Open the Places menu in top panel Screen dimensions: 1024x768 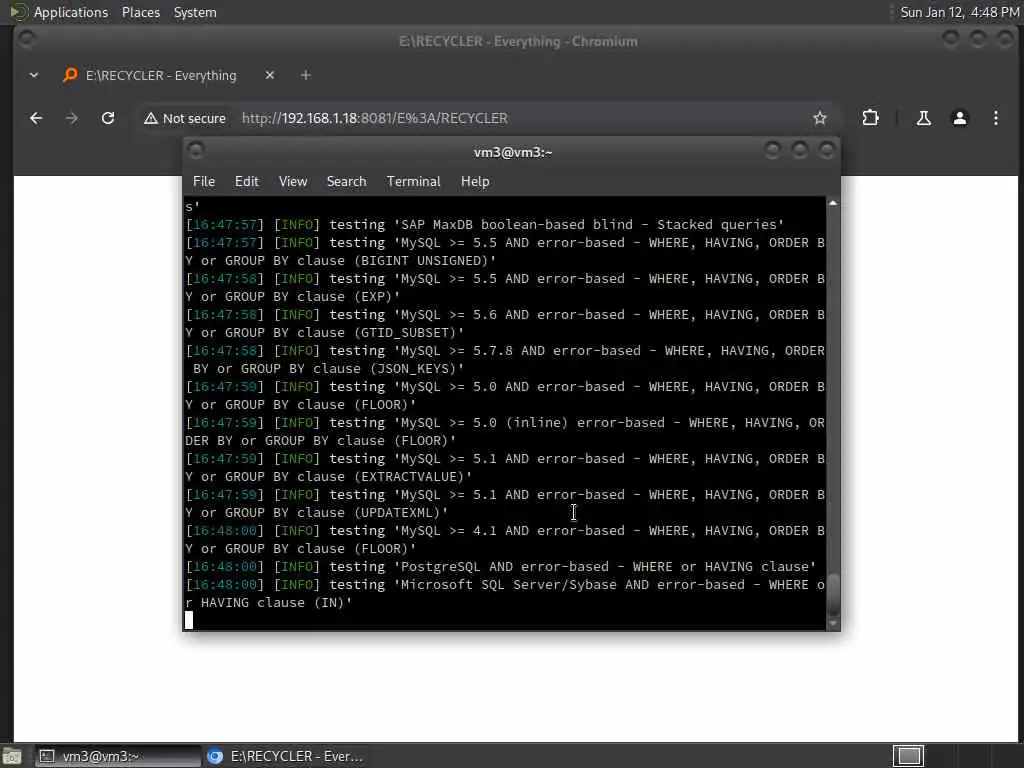point(140,12)
